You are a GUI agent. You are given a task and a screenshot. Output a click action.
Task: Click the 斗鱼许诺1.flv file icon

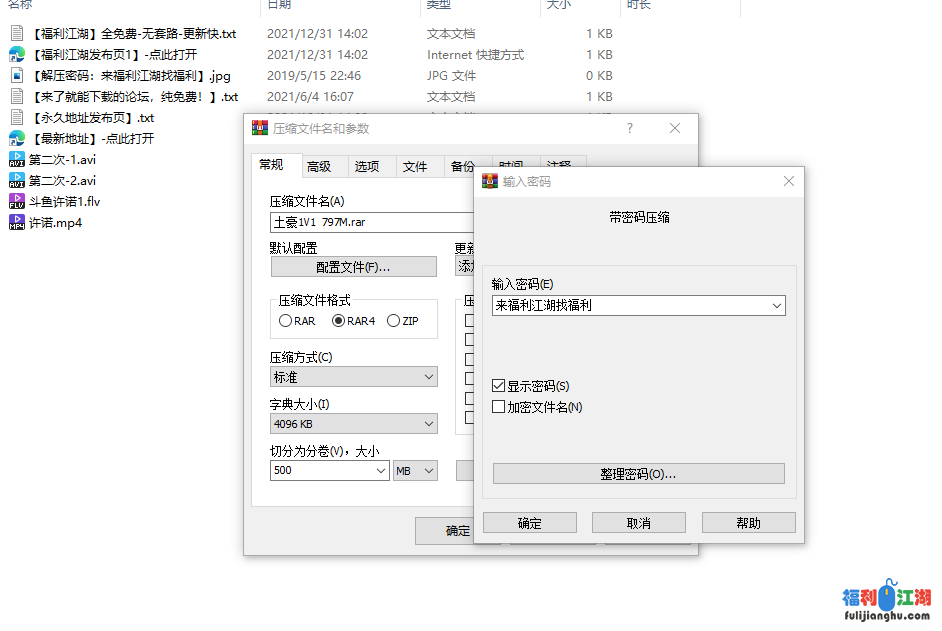(x=17, y=202)
